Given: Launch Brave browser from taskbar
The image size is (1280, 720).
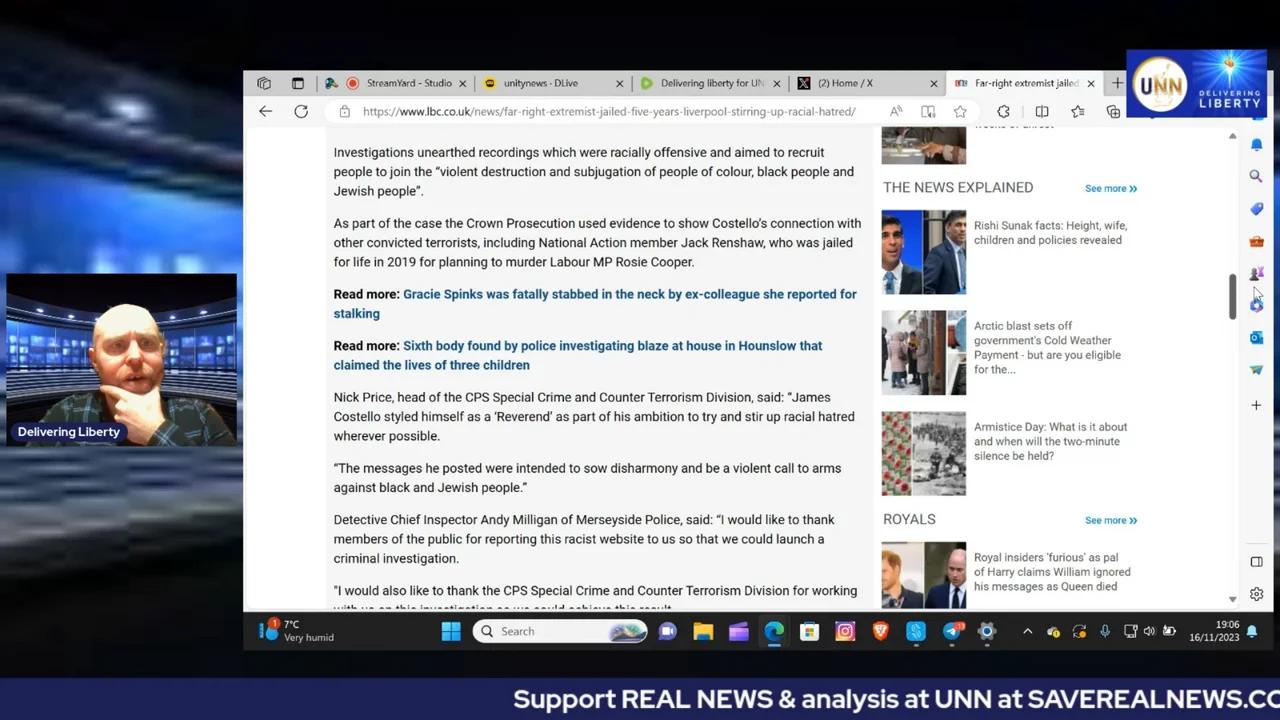Looking at the screenshot, I should point(880,631).
